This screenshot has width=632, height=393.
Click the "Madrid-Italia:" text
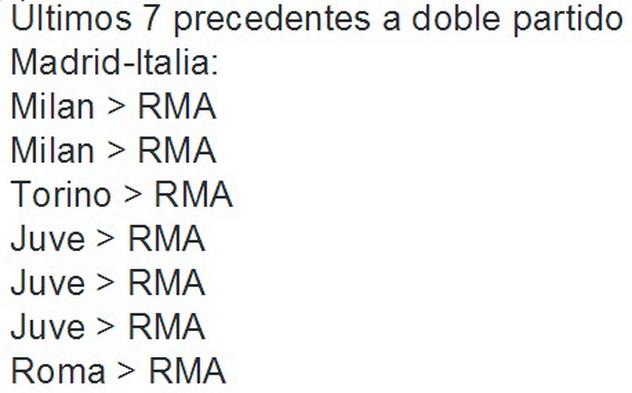coord(114,62)
